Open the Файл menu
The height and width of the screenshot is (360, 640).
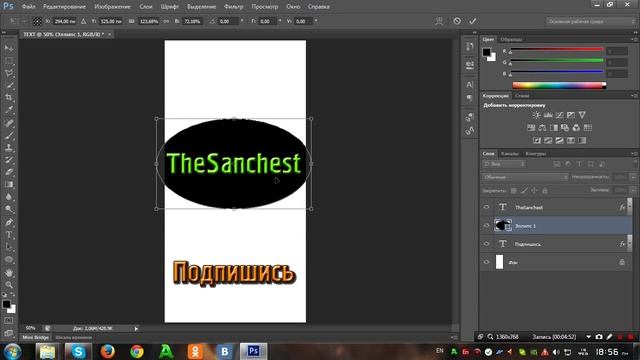point(28,7)
